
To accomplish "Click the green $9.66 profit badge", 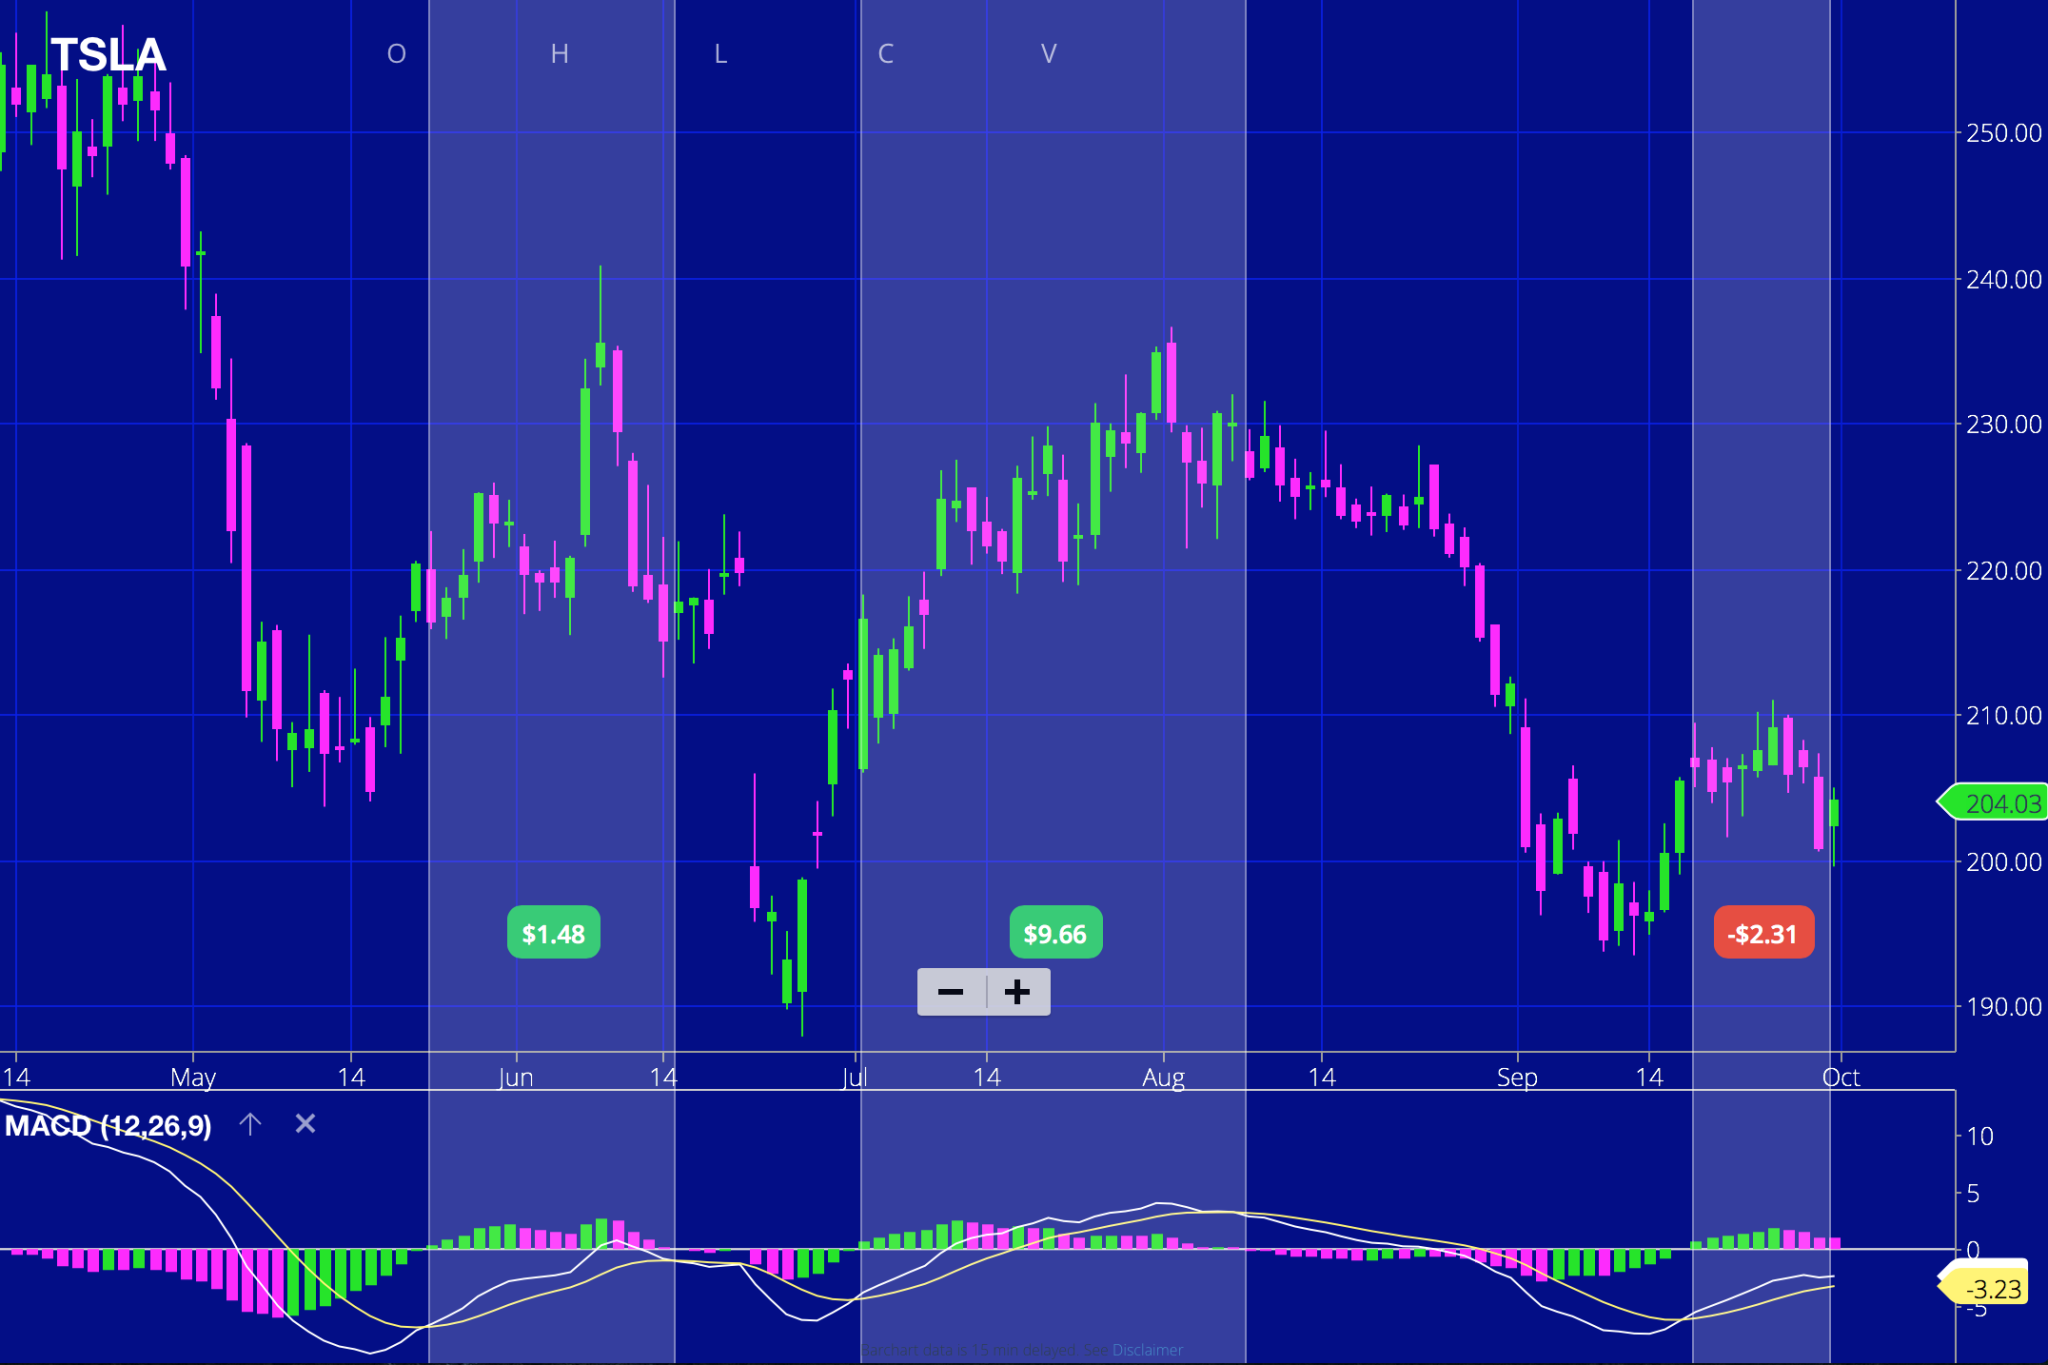I will pyautogui.click(x=1055, y=933).
